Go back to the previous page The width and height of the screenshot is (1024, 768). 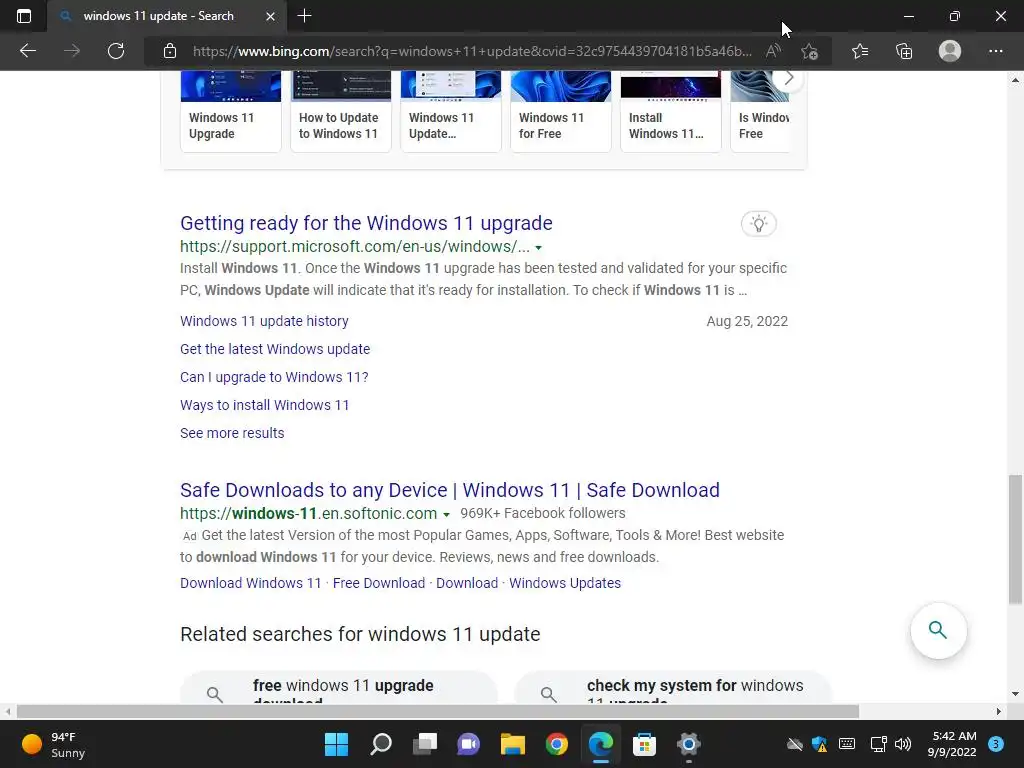28,51
